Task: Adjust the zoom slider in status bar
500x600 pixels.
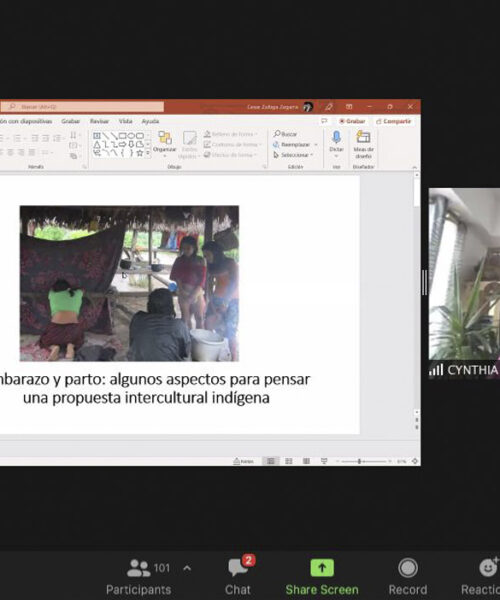Action: pyautogui.click(x=359, y=461)
